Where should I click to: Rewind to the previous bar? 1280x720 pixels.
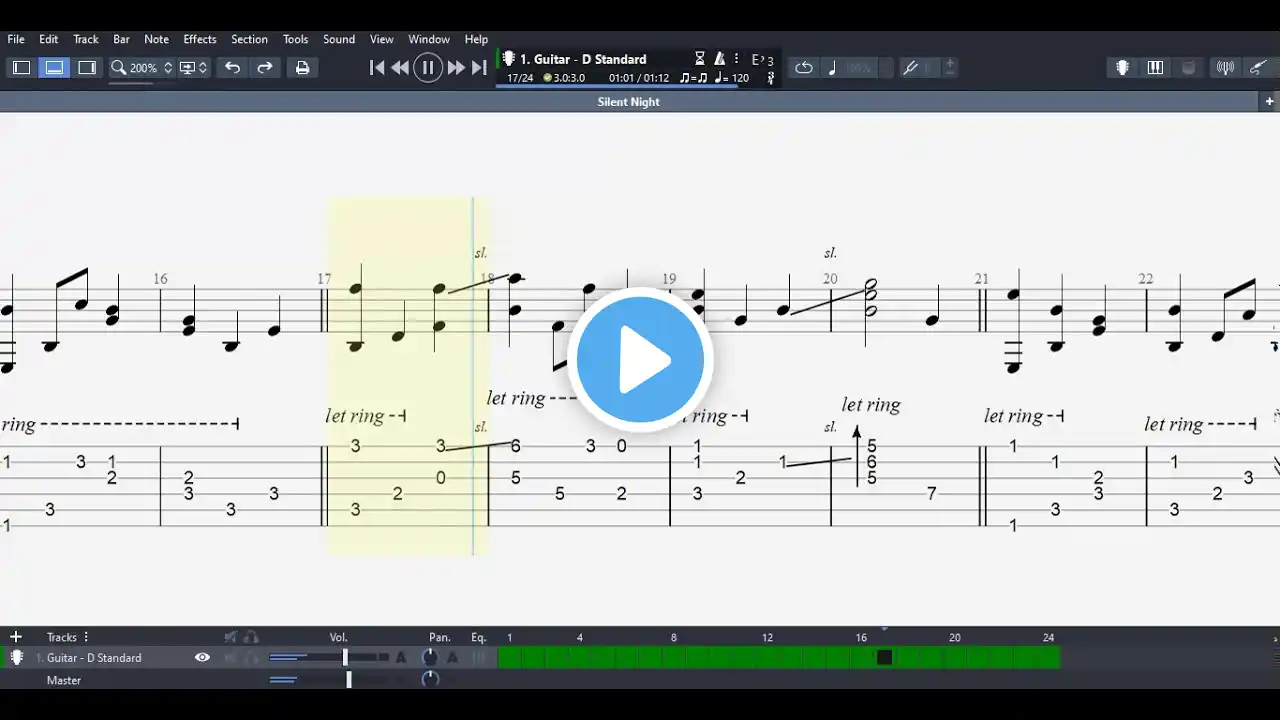click(x=400, y=68)
